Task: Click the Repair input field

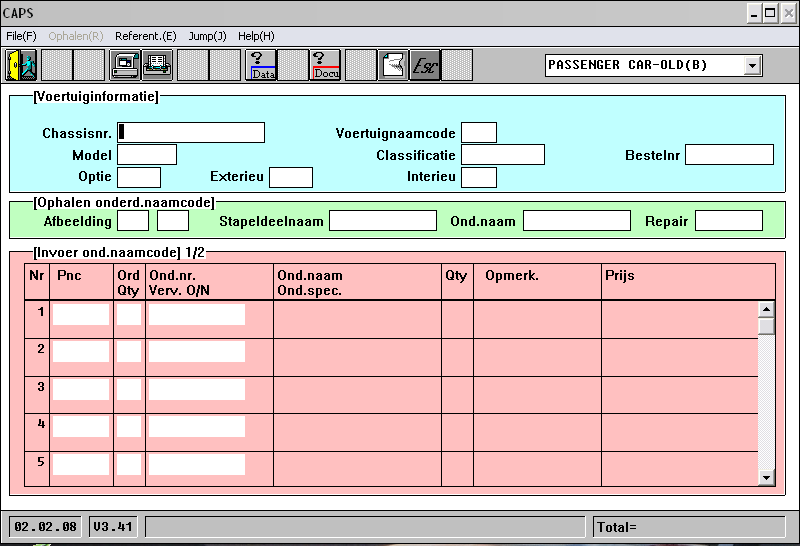Action: [728, 221]
